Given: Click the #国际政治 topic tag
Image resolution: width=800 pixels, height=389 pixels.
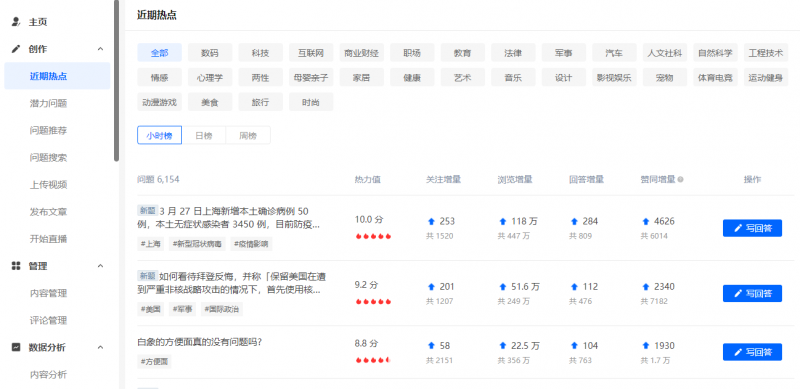Looking at the screenshot, I should point(221,309).
